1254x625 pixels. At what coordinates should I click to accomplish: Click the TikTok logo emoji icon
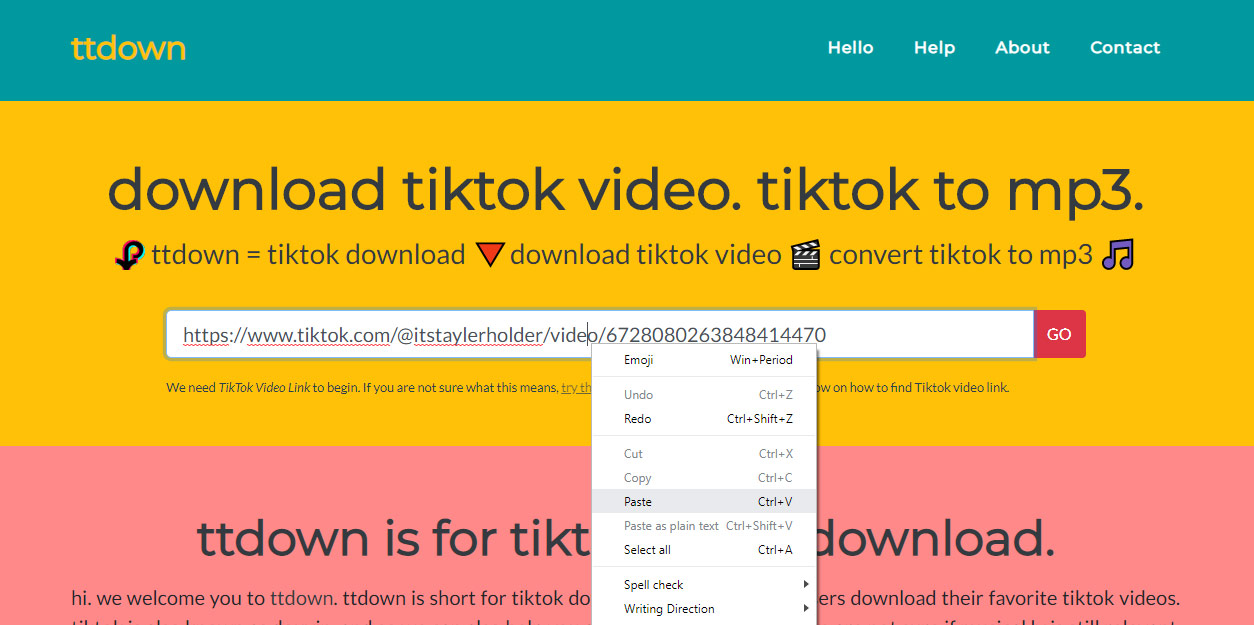(130, 256)
